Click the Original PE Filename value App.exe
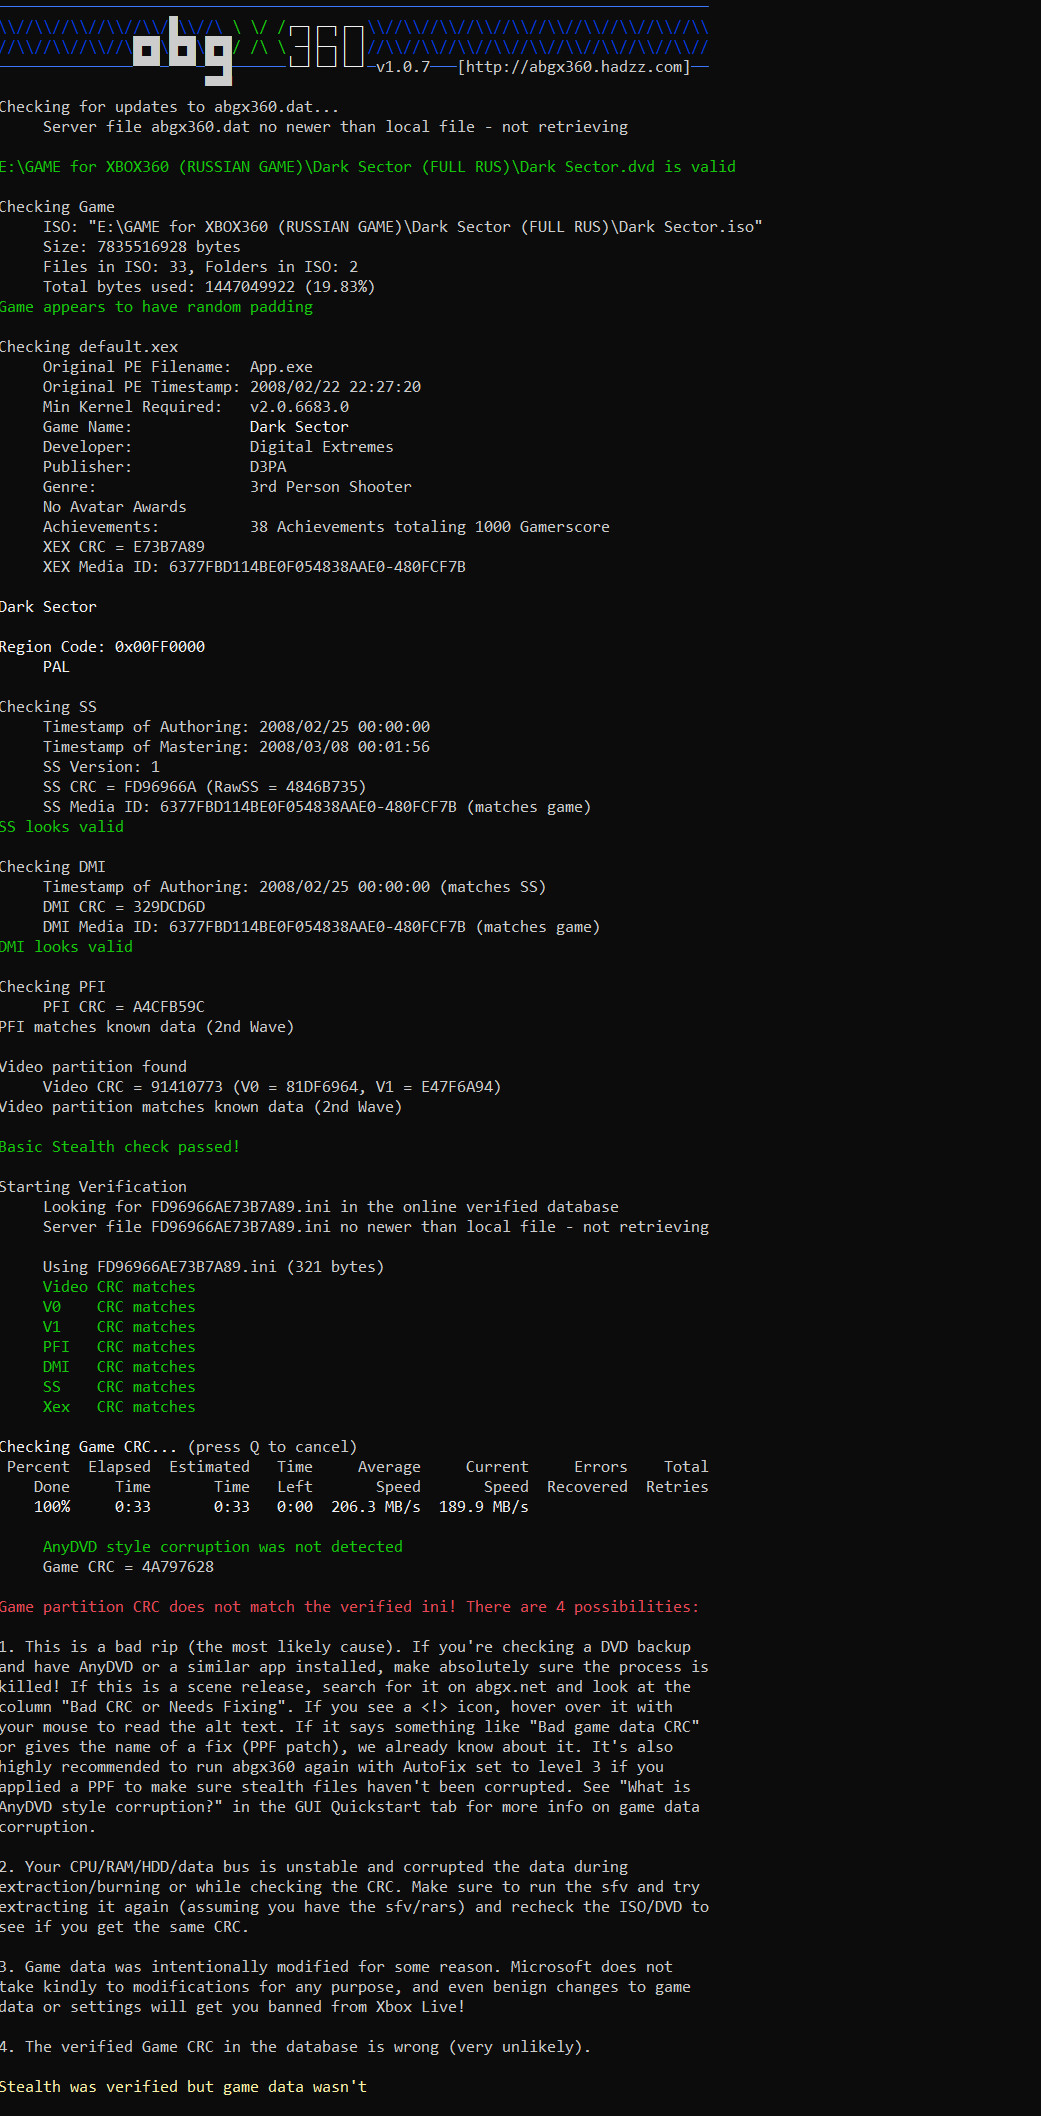The width and height of the screenshot is (1041, 2116). pyautogui.click(x=281, y=367)
